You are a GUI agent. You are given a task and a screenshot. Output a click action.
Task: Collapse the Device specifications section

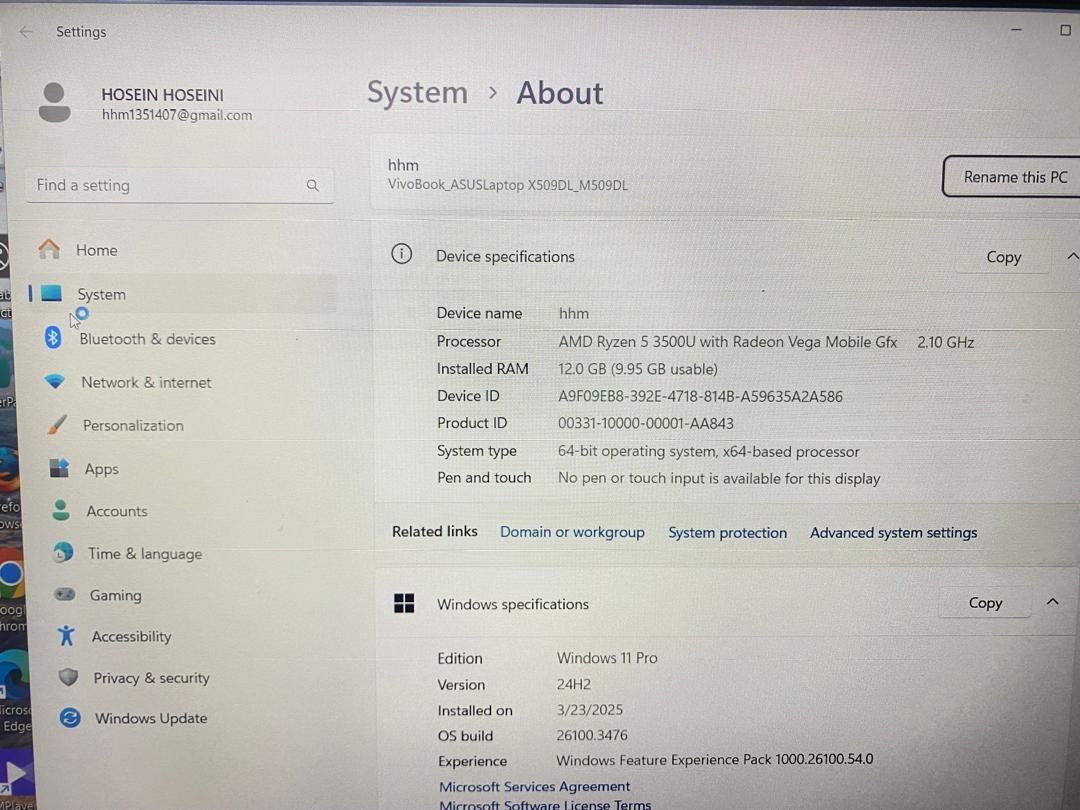point(1072,256)
